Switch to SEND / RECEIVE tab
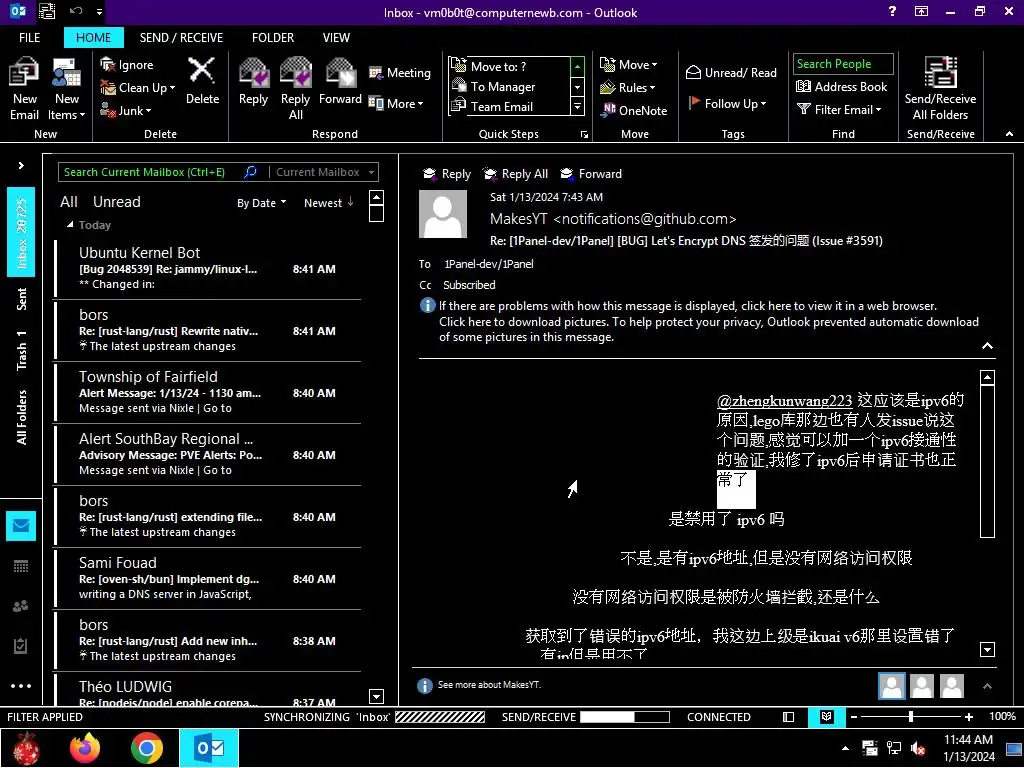The height and width of the screenshot is (768, 1024). (181, 37)
